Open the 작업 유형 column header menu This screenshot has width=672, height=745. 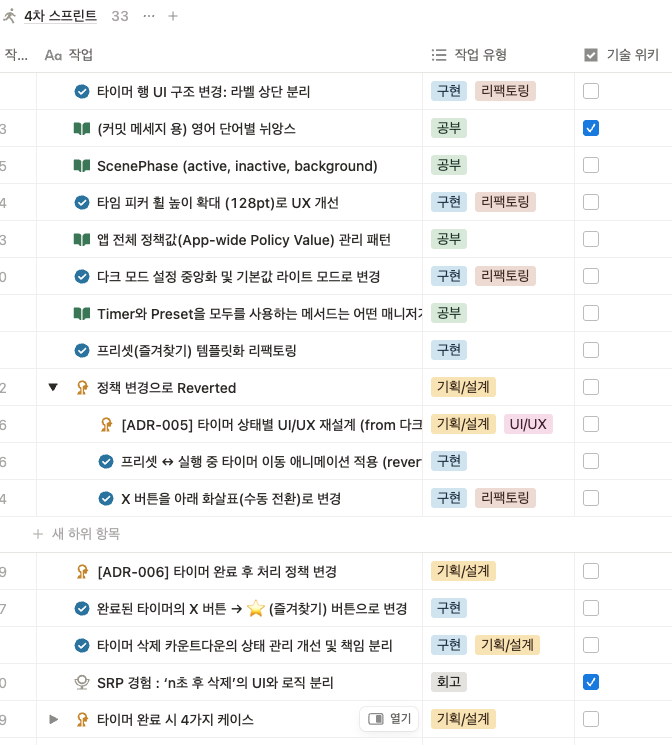coord(469,55)
